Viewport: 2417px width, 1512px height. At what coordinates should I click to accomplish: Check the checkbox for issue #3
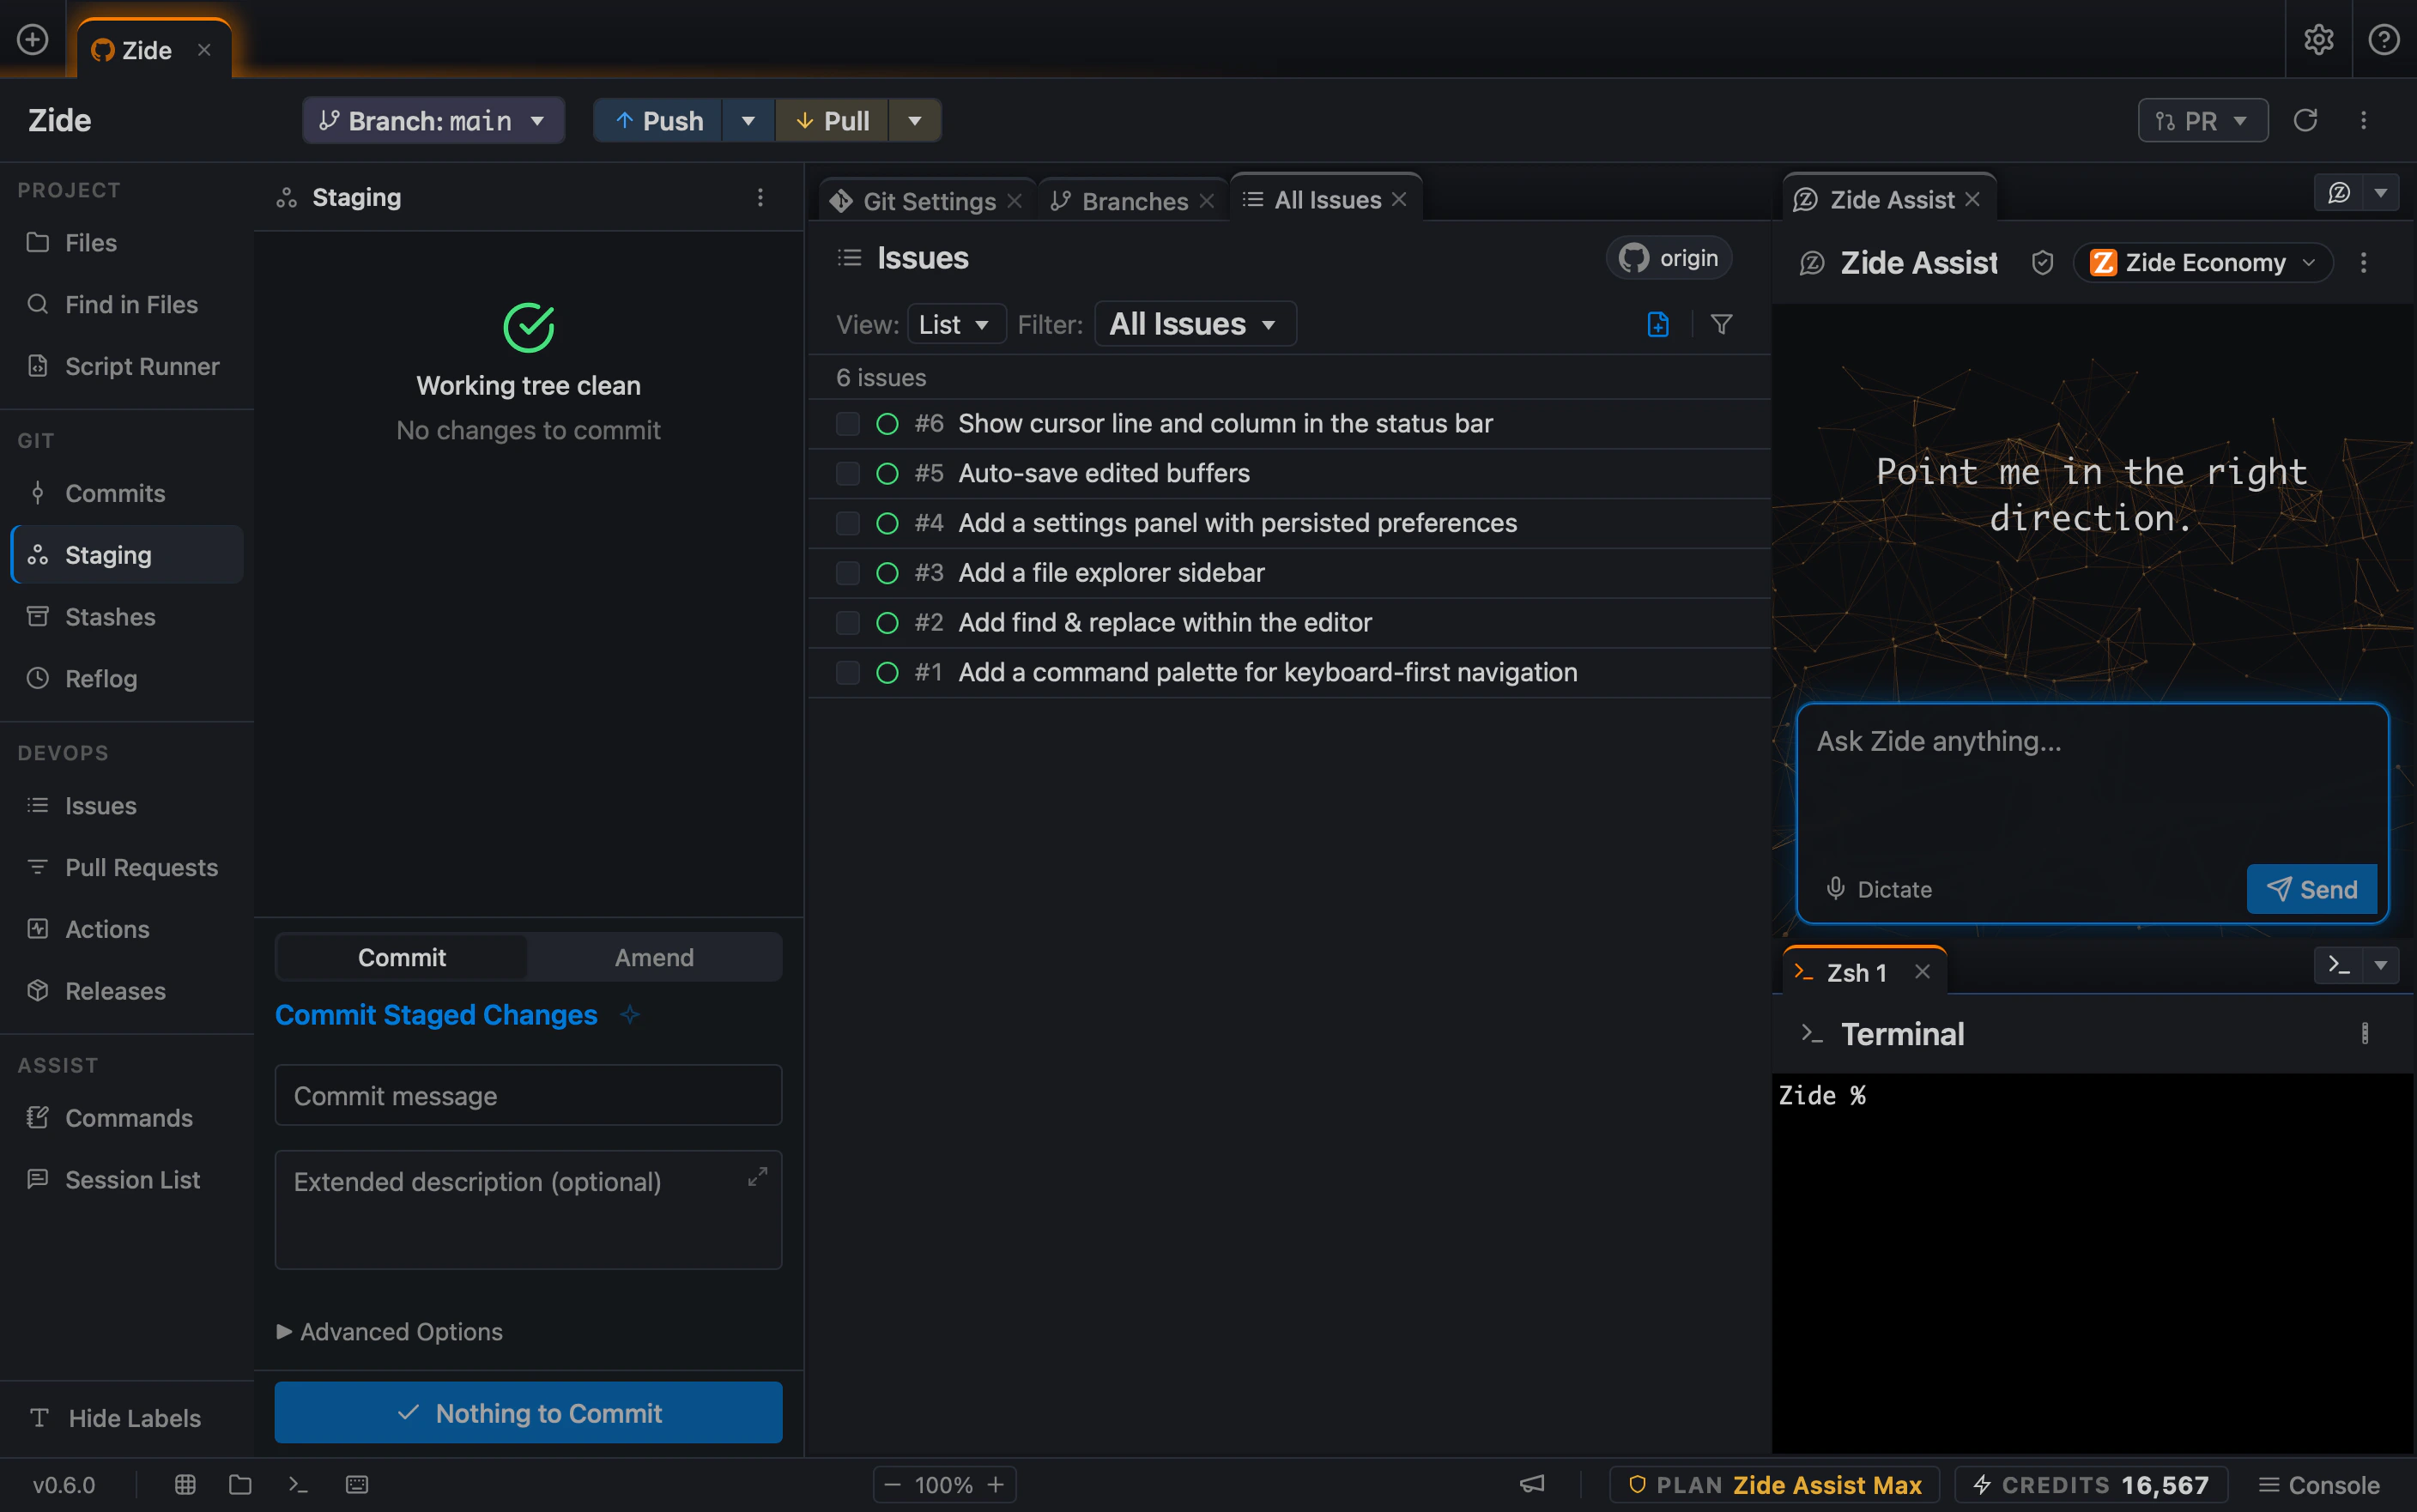point(847,572)
